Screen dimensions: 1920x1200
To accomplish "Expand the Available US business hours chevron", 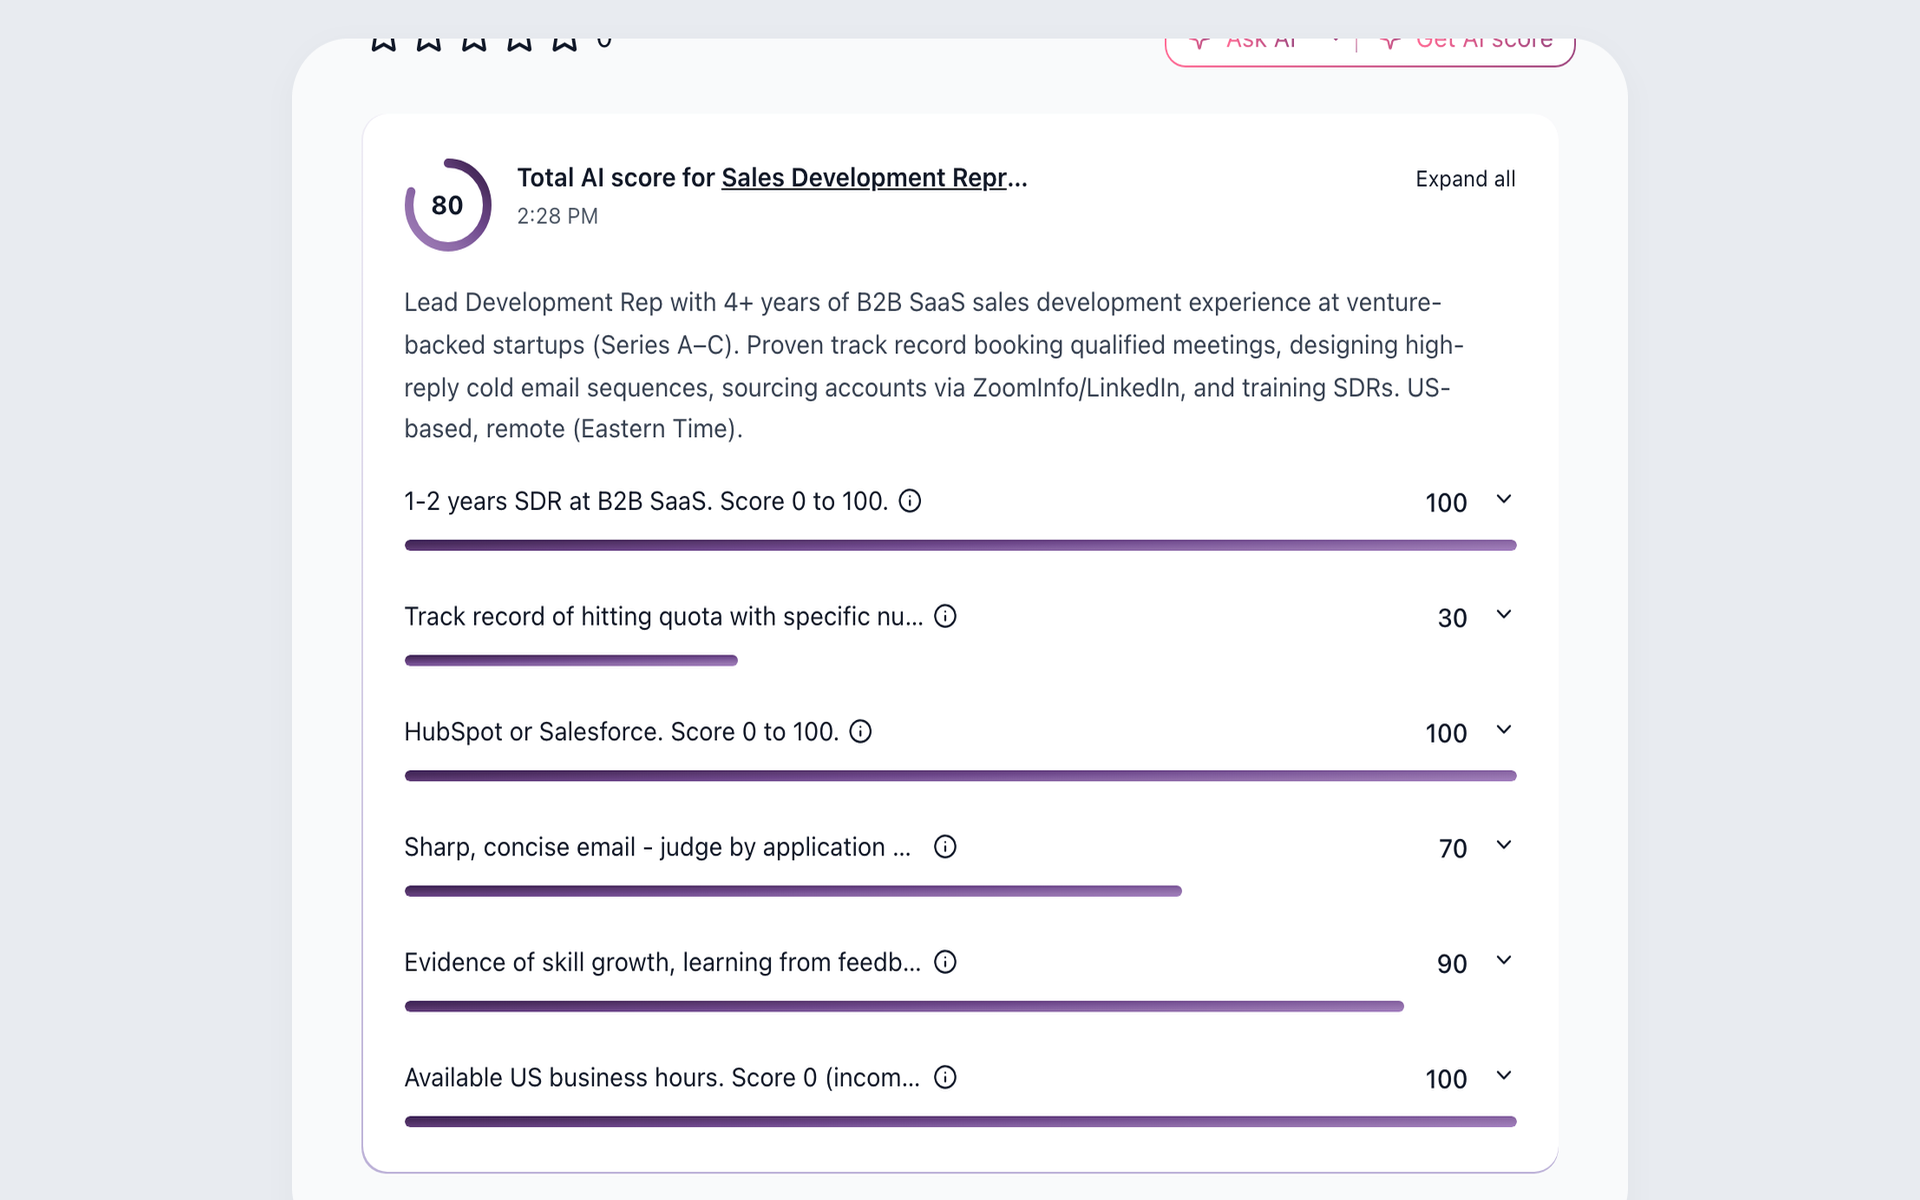I will (1503, 1075).
